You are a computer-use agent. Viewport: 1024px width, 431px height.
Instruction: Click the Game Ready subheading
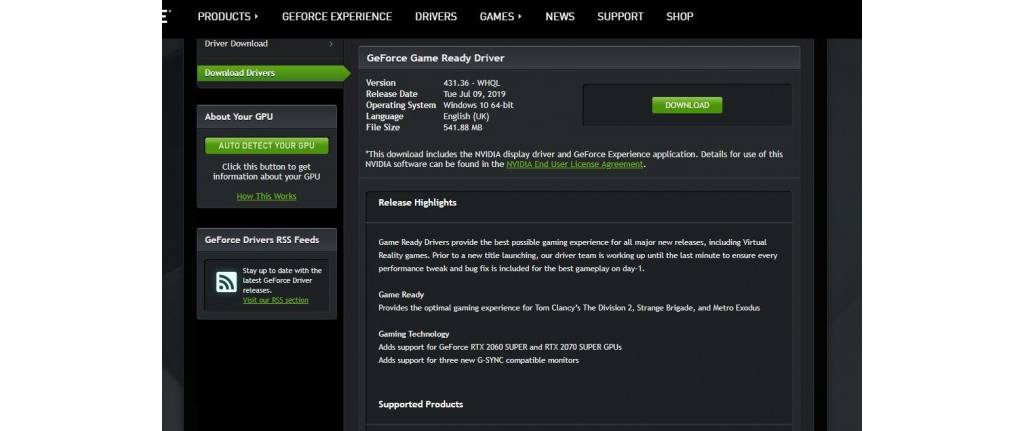click(x=401, y=295)
